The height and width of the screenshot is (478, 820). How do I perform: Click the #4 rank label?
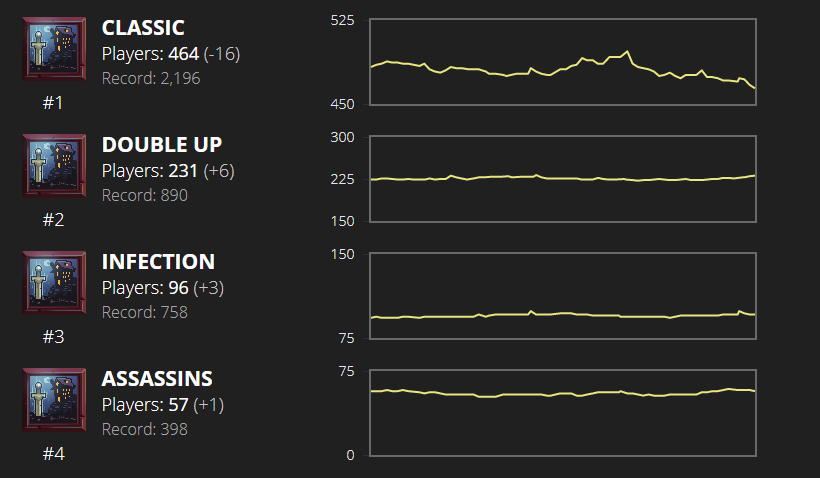click(53, 453)
